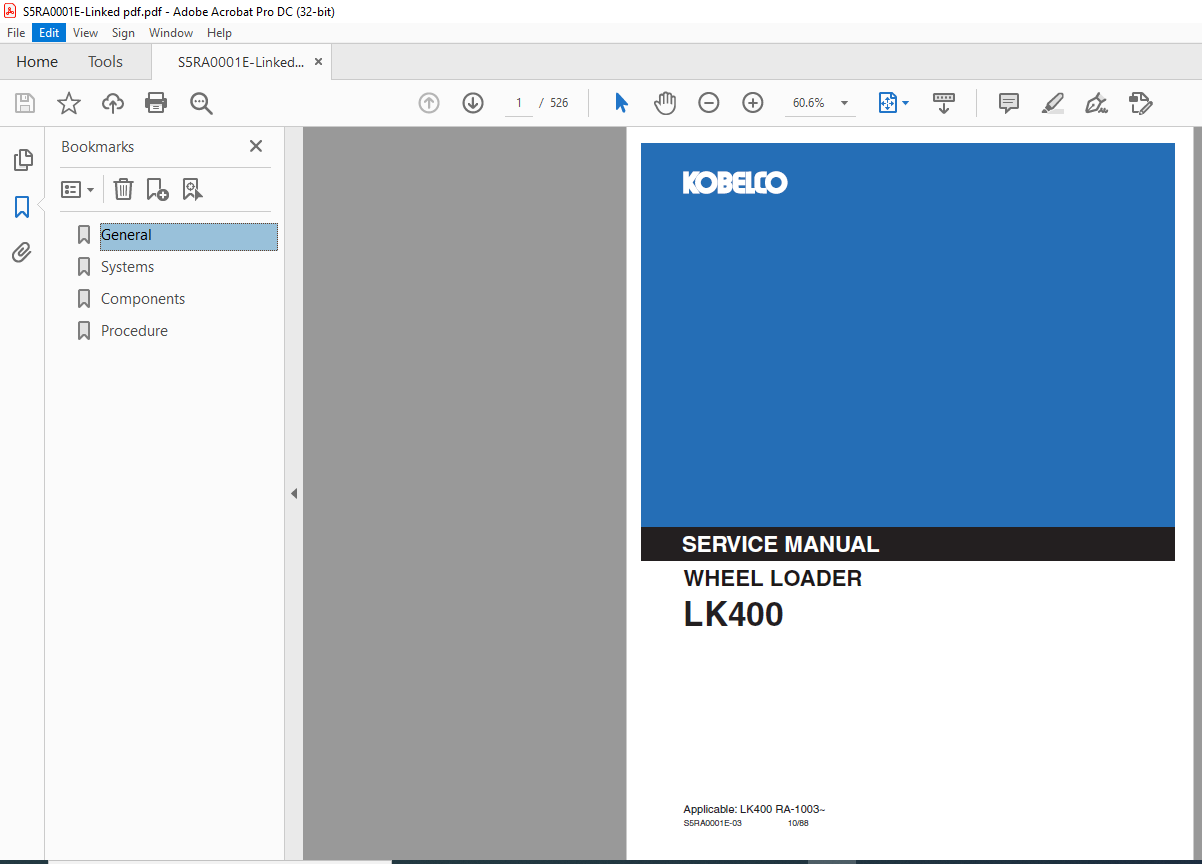
Task: Switch to the Tools tab
Action: (105, 62)
